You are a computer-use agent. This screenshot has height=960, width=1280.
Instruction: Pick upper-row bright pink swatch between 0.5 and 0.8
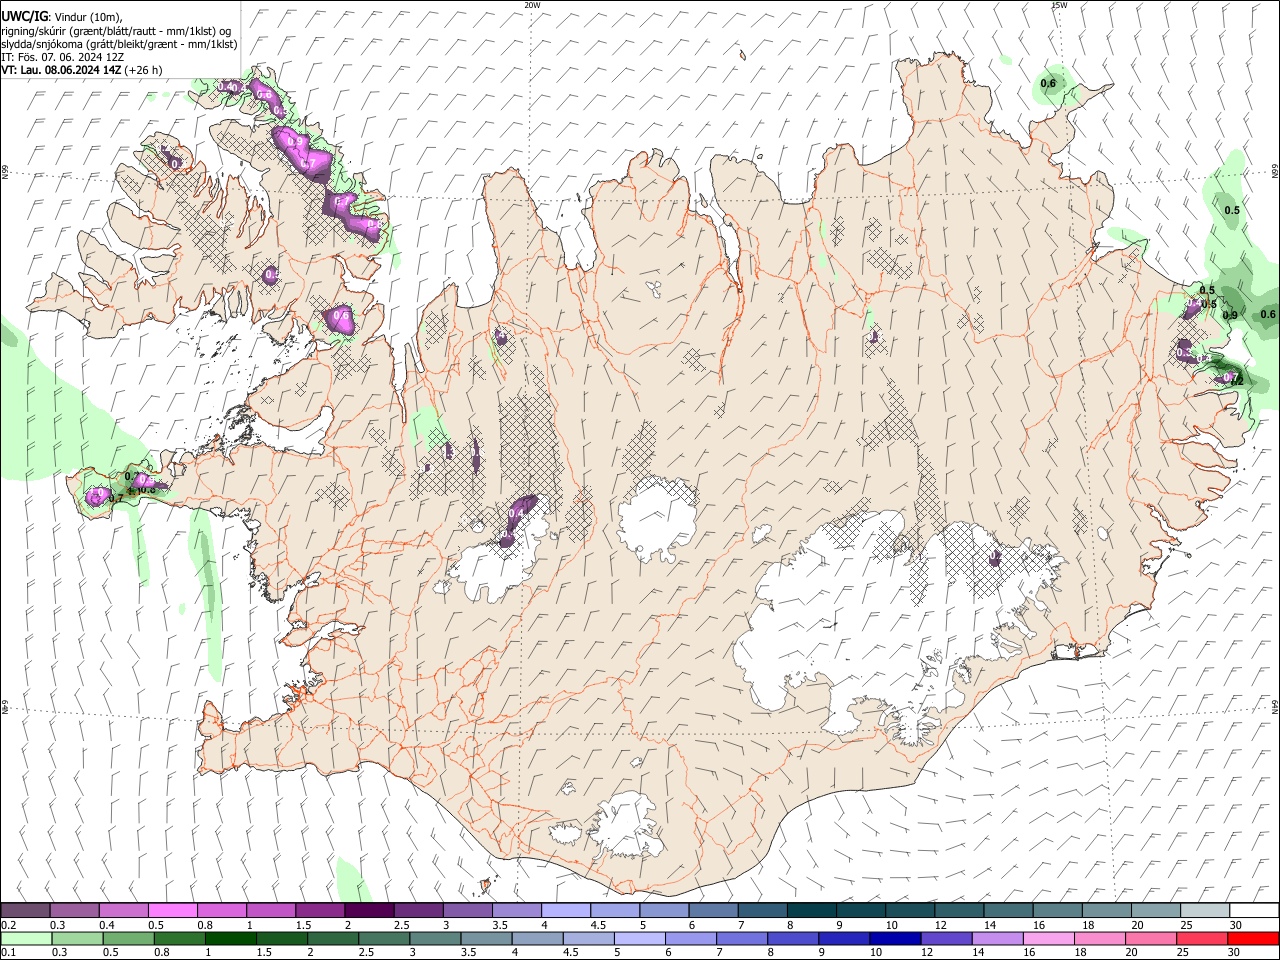pos(172,910)
